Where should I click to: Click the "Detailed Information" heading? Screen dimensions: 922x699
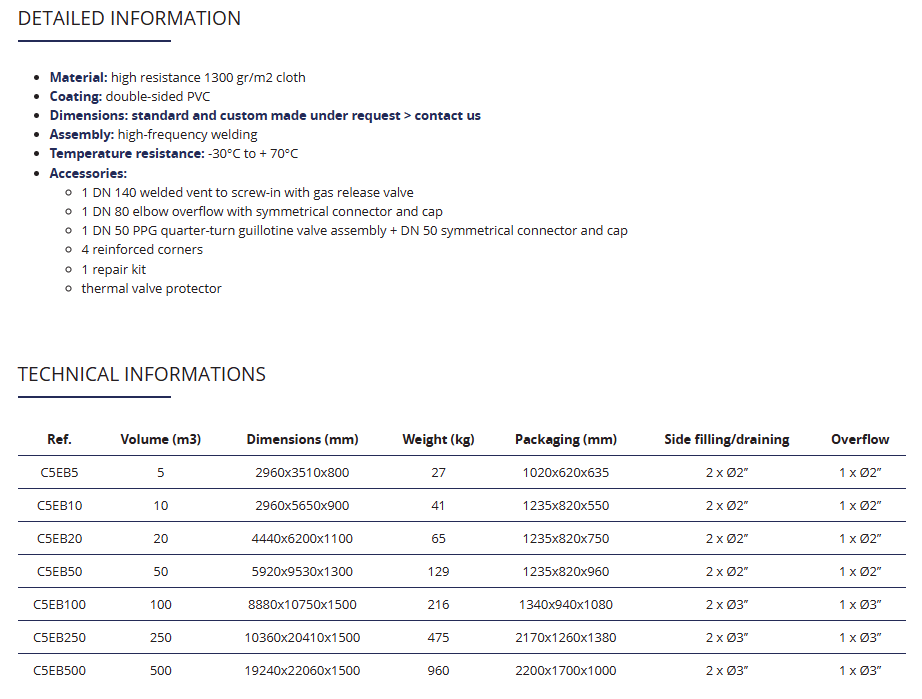pos(129,19)
